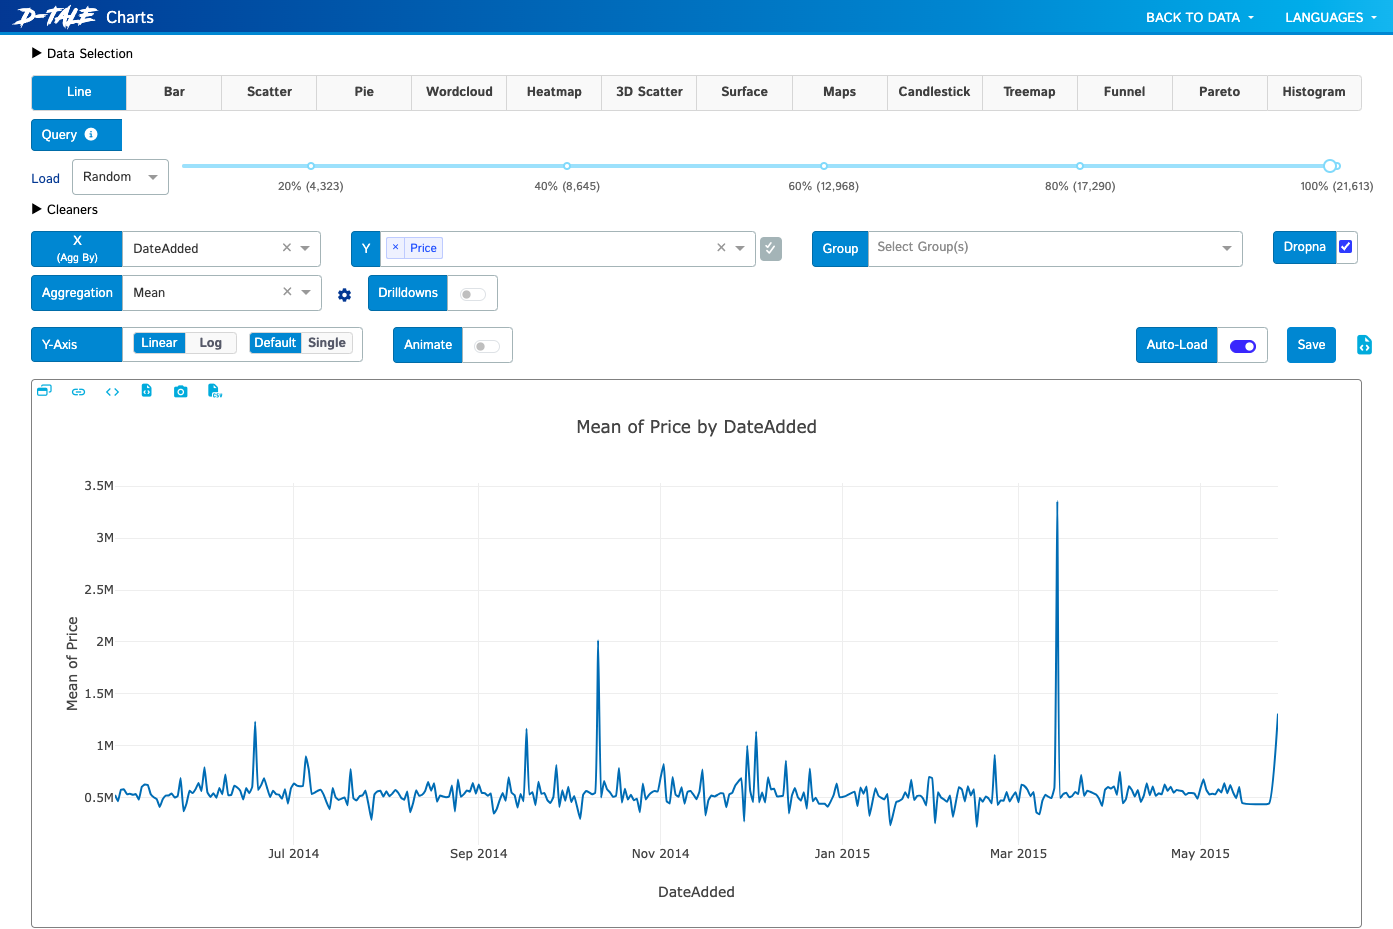
Task: Switch to the Heatmap chart tab
Action: 554,92
